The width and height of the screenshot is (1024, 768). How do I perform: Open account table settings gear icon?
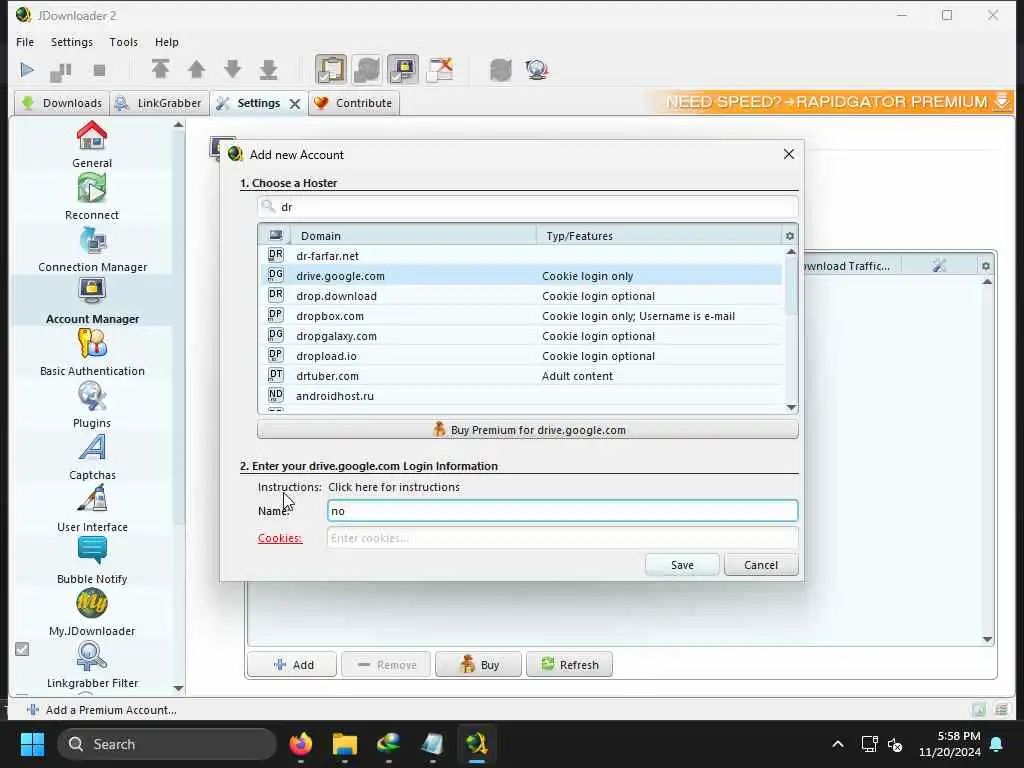[x=985, y=266]
